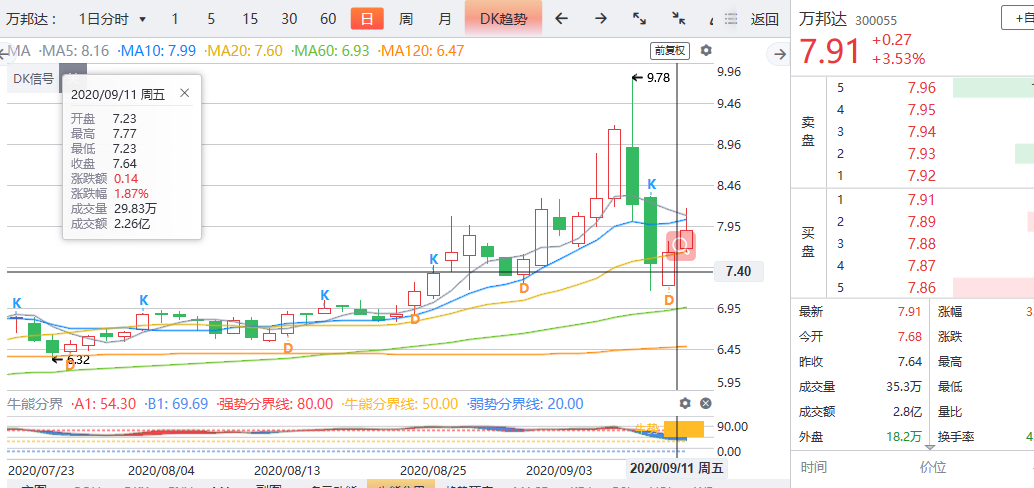This screenshot has height=488, width=1034.
Task: Click the K signal above the 8.46 candle
Action: click(652, 184)
